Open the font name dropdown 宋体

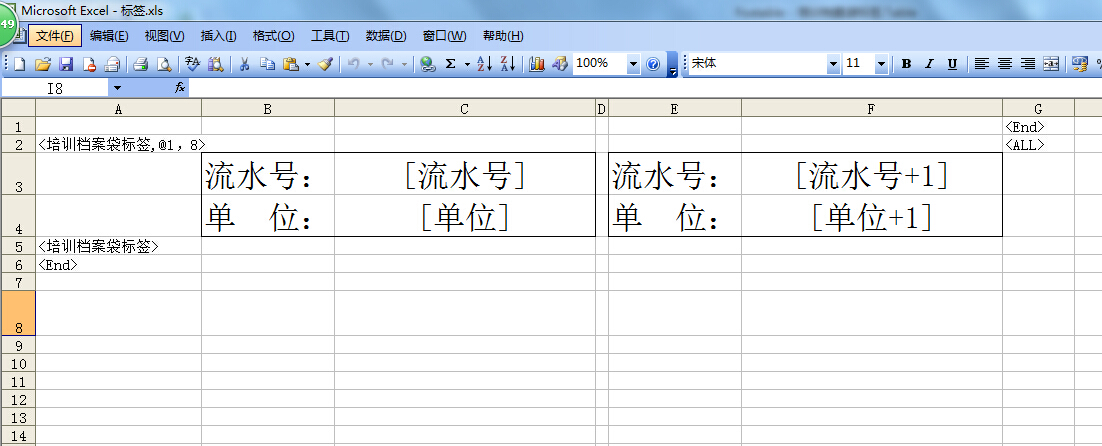[833, 64]
